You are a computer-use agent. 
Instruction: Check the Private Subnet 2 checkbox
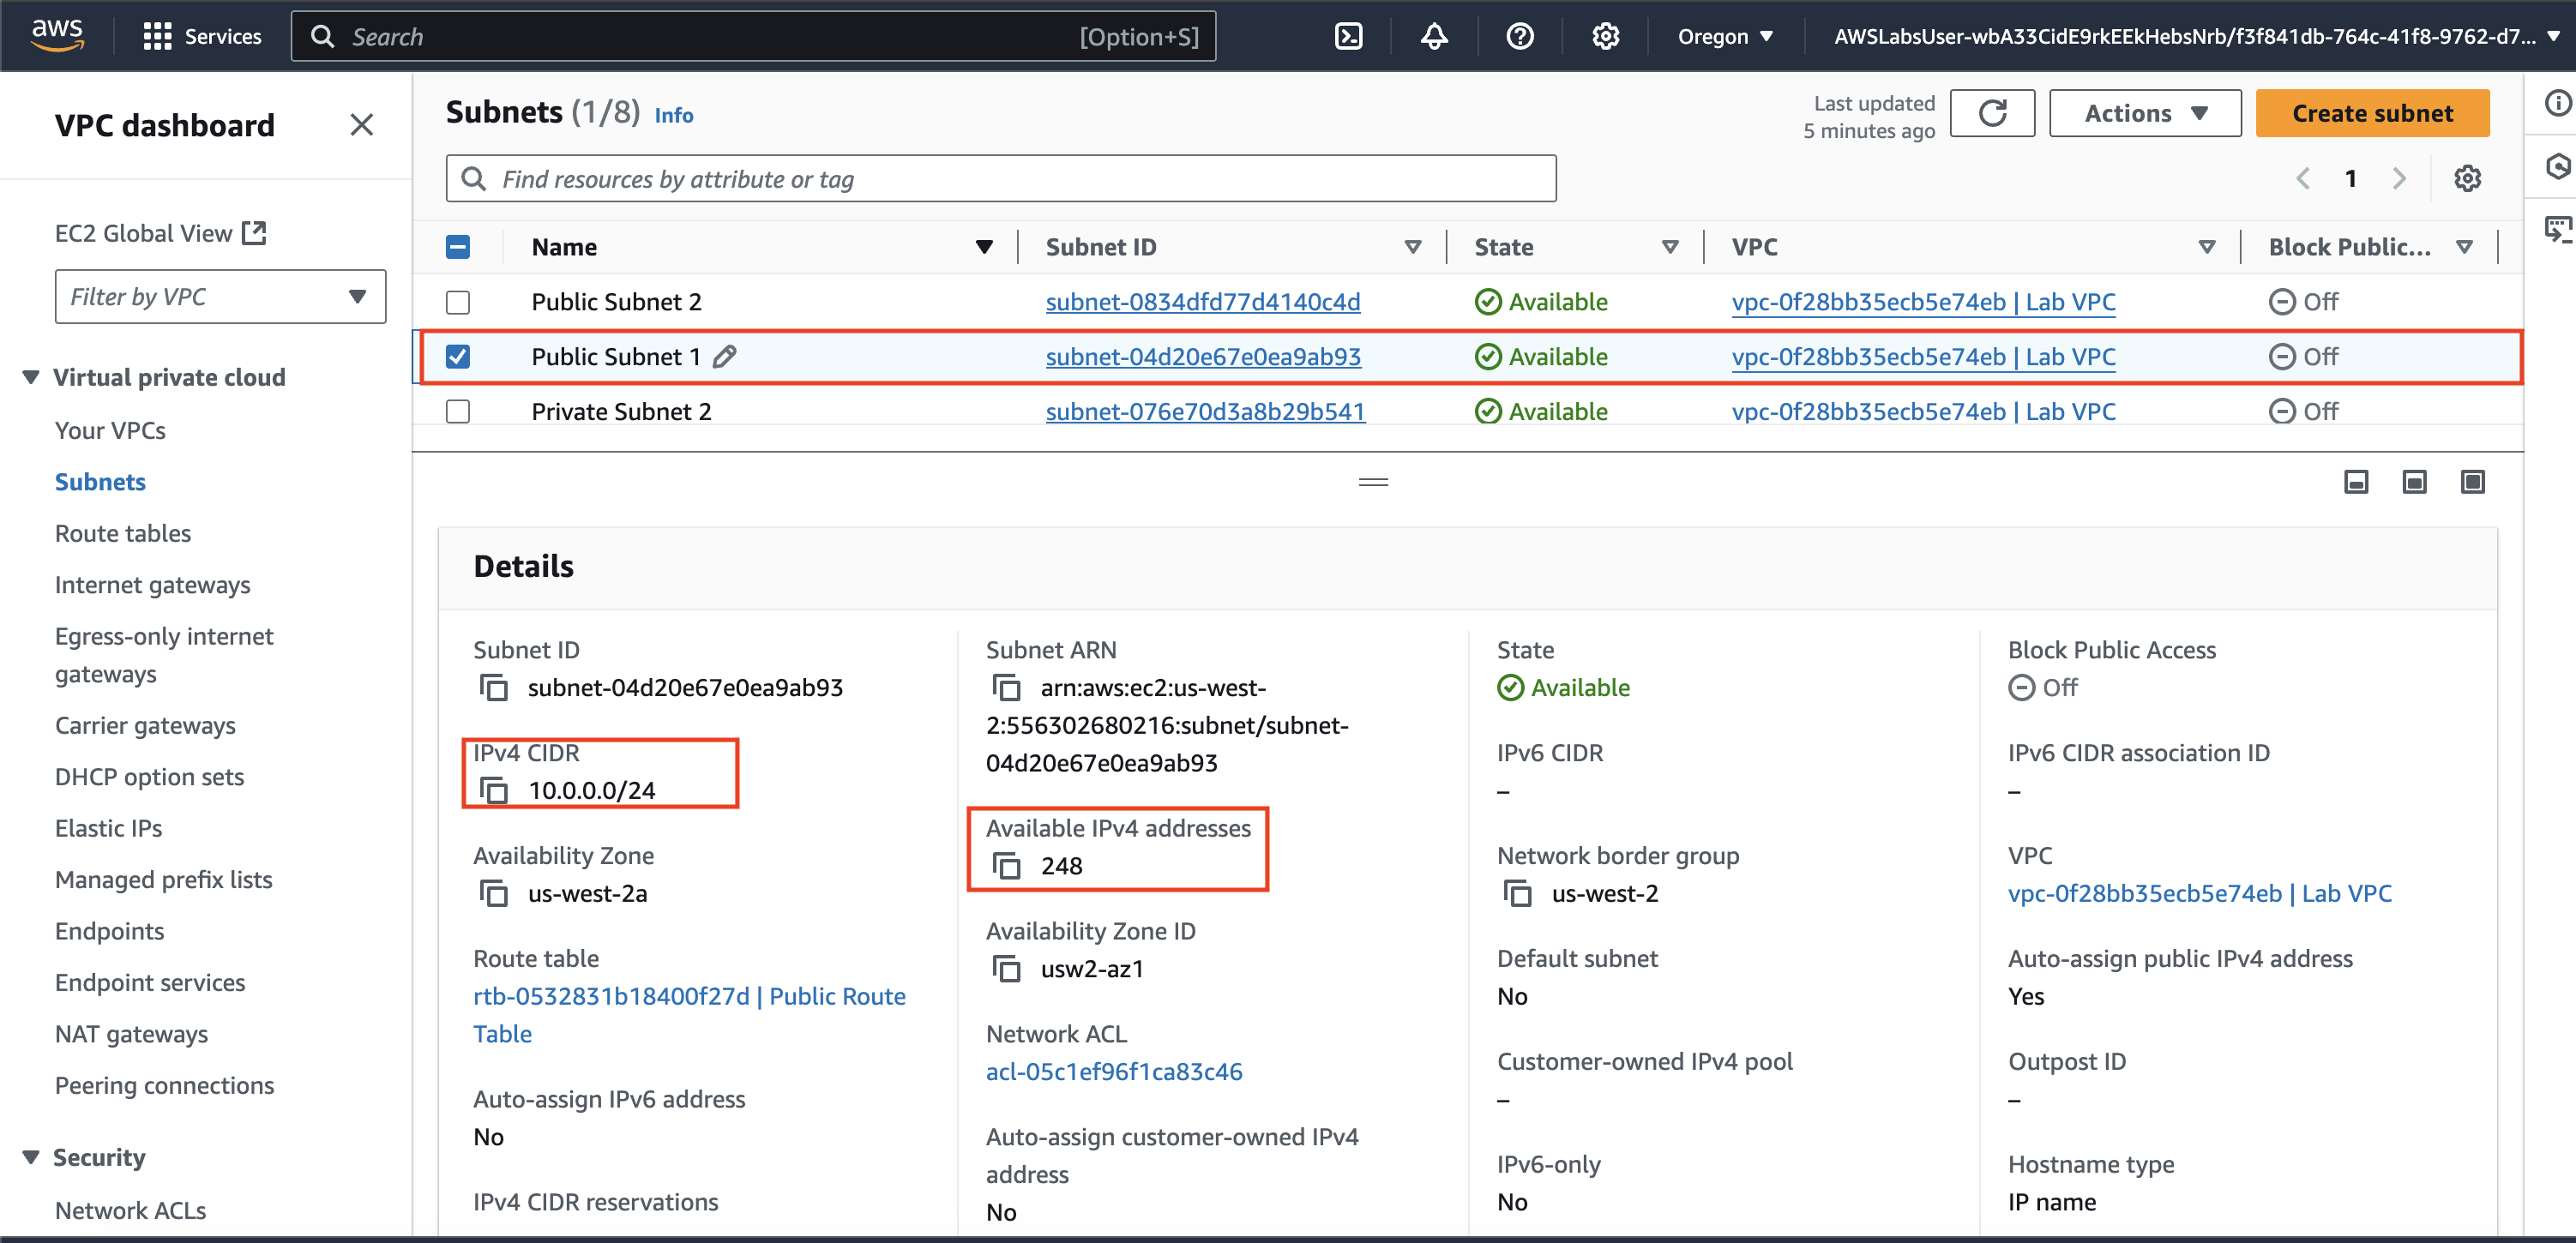[458, 411]
